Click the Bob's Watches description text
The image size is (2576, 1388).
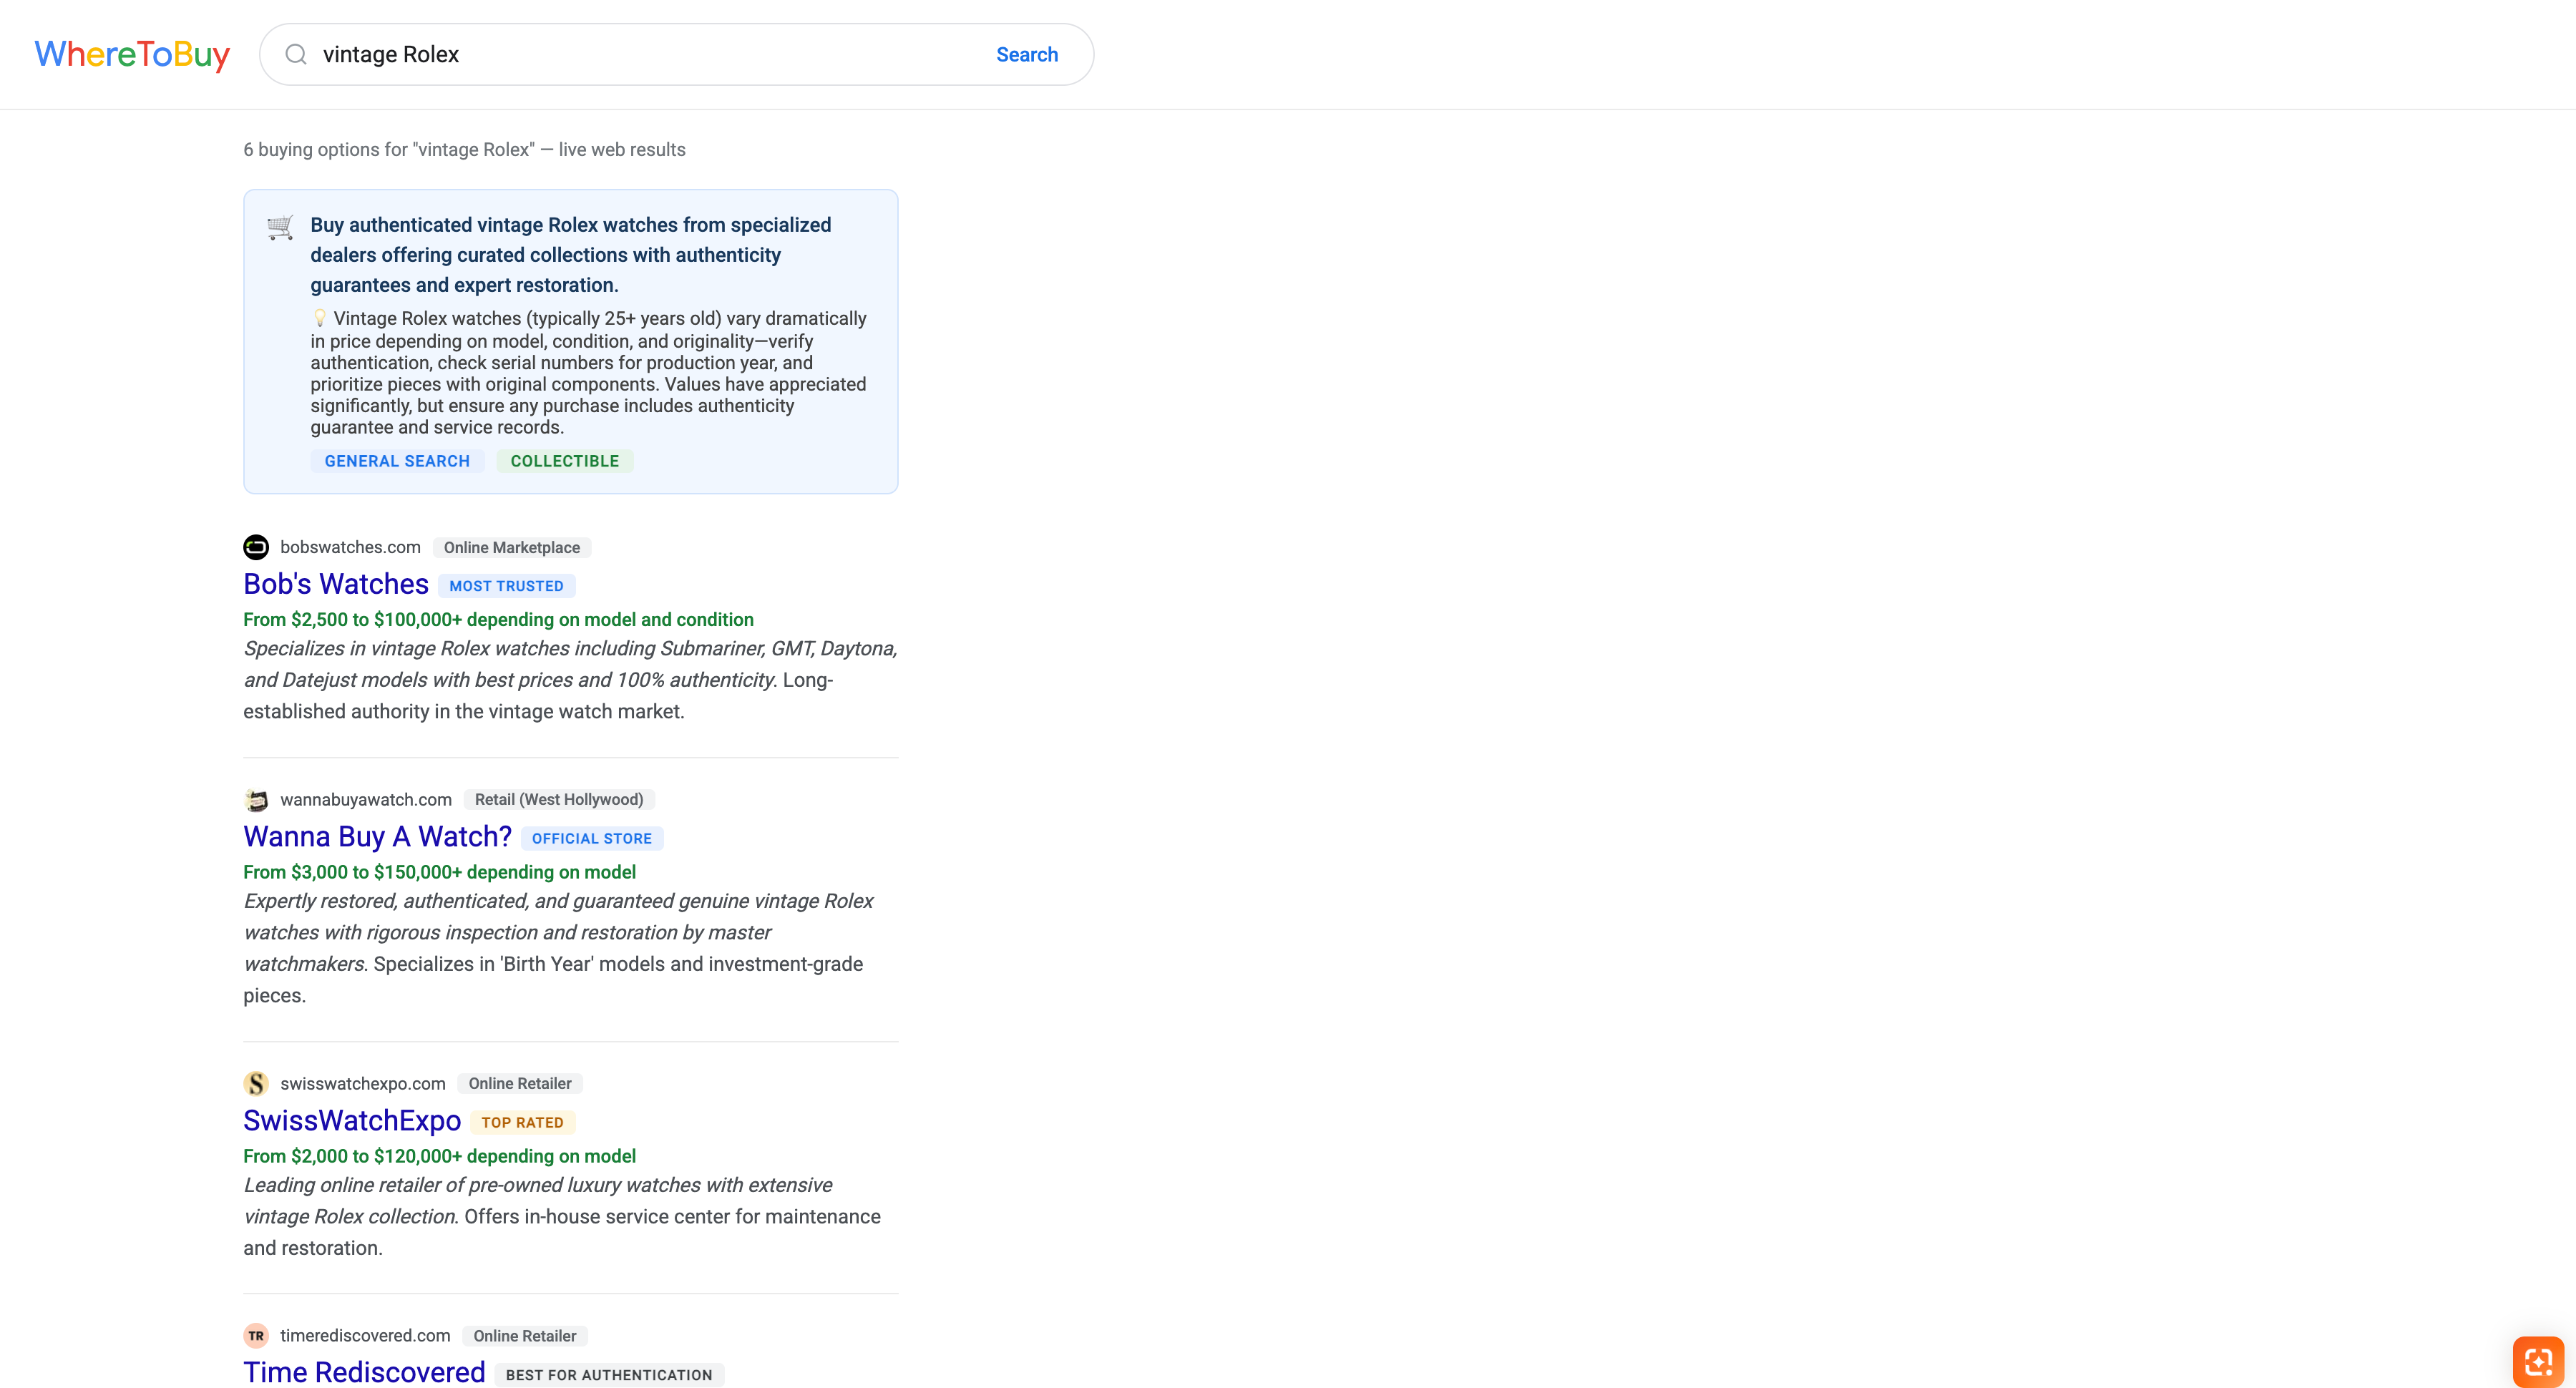570,679
